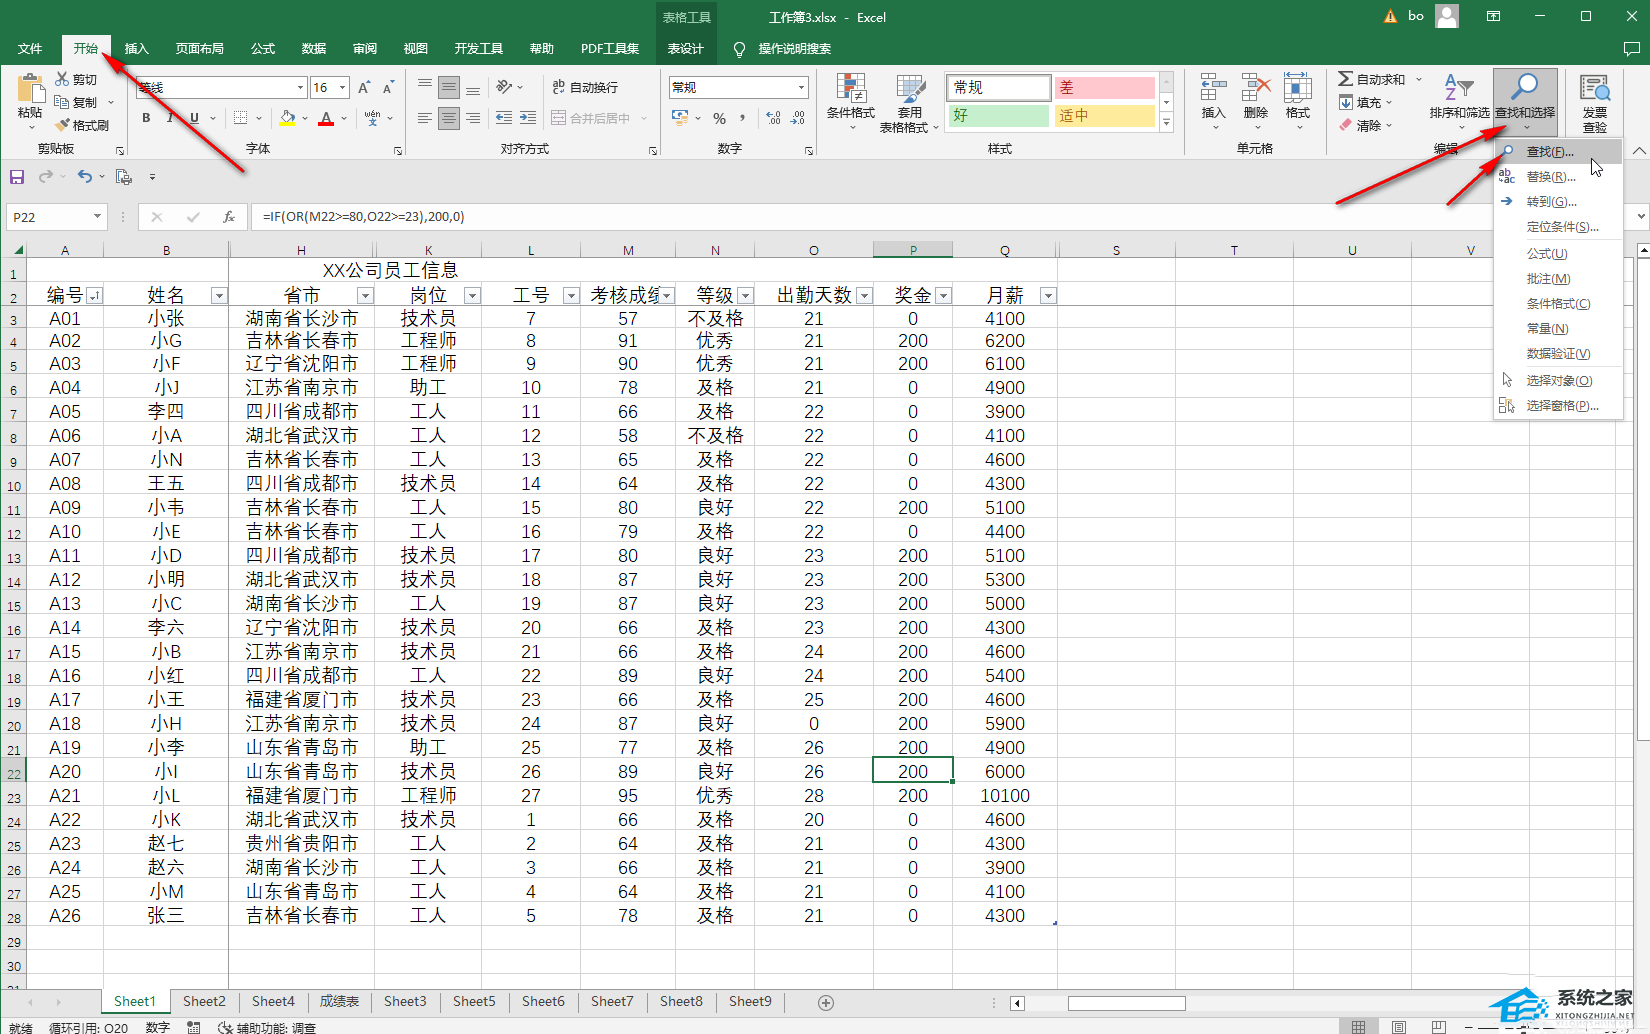Click the AutoSum (自动求和) sigma icon
This screenshot has width=1650, height=1034.
(1346, 79)
